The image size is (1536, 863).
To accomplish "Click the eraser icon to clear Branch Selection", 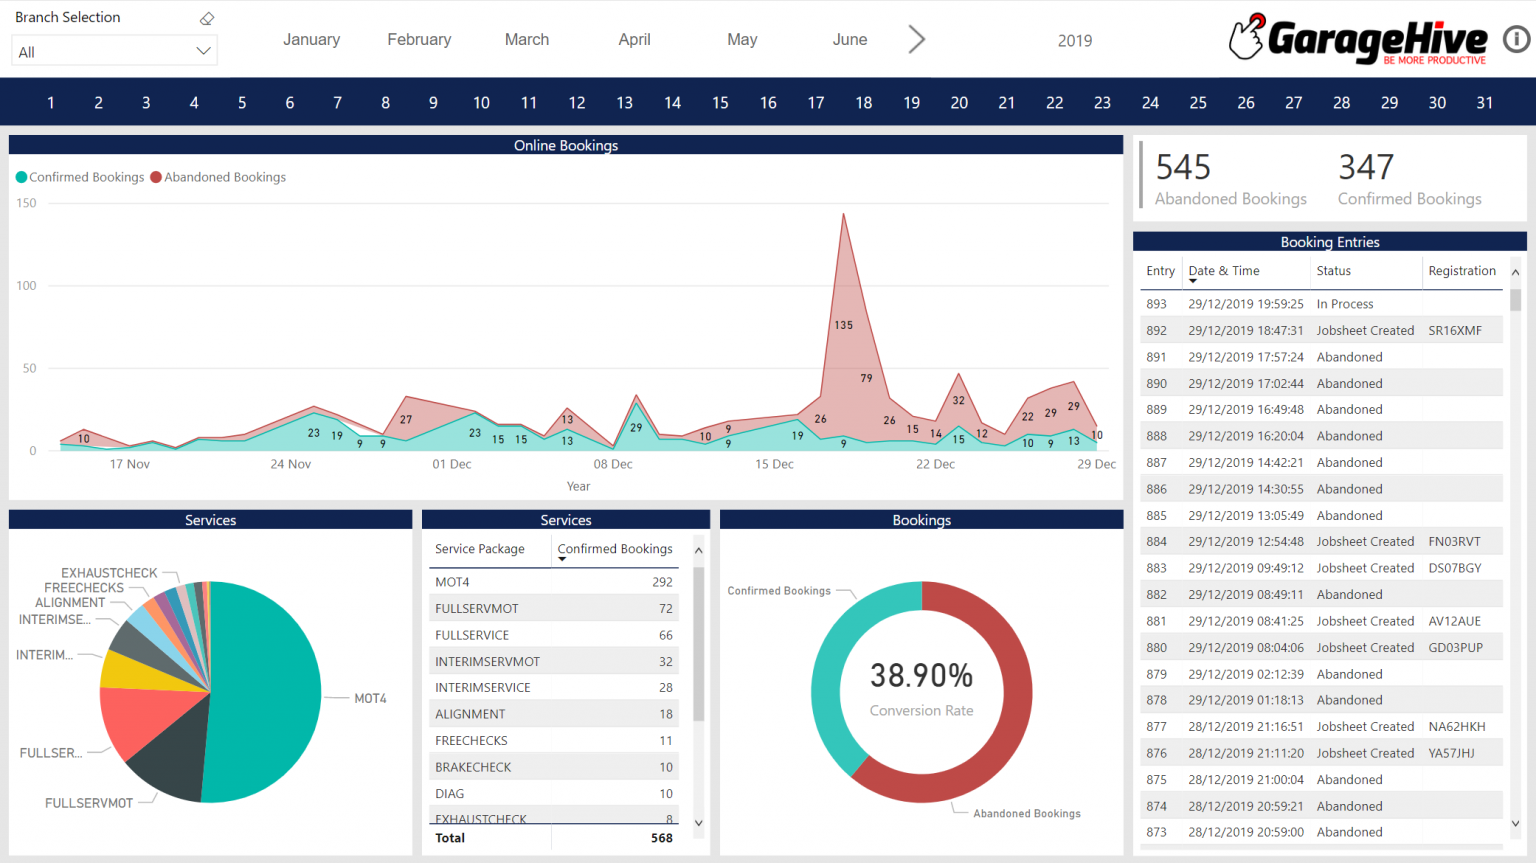I will click(207, 17).
